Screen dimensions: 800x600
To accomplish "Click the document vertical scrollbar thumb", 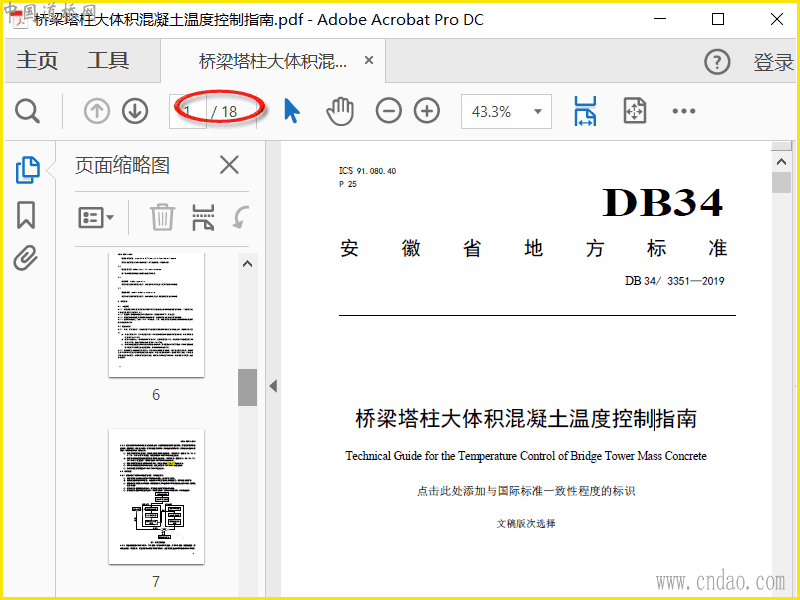I will (x=781, y=183).
